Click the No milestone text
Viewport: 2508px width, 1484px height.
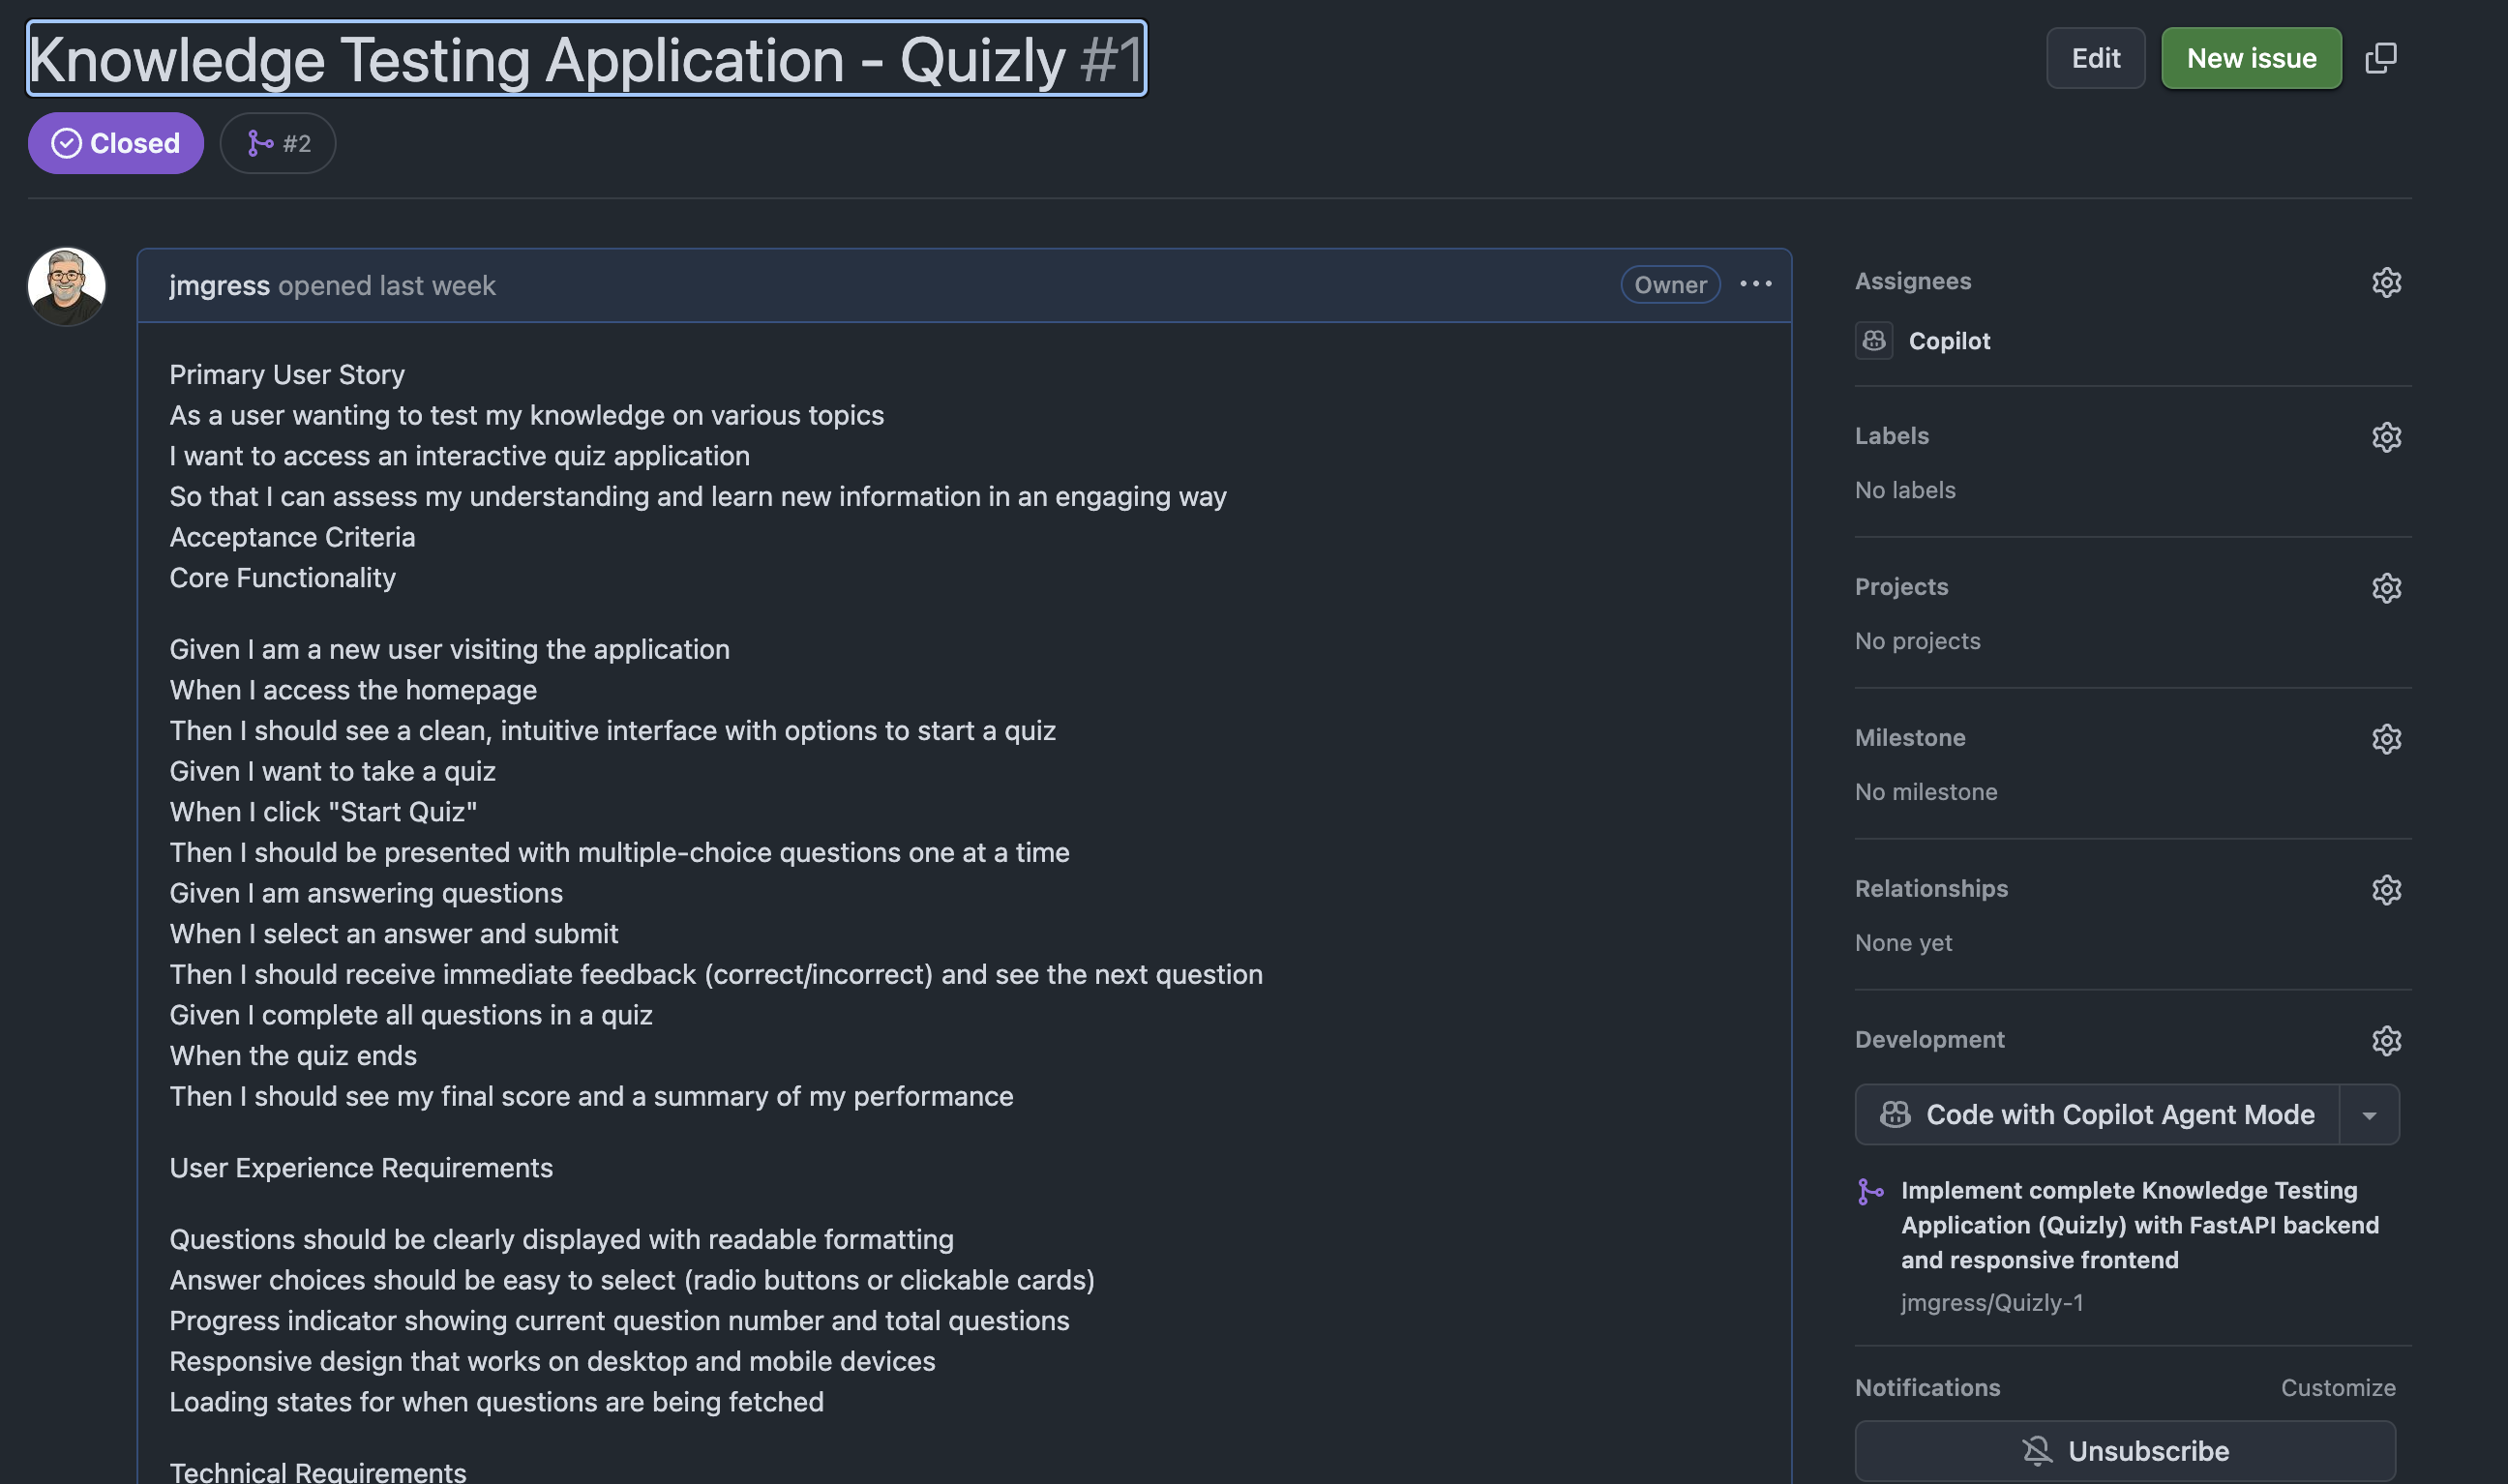pos(1926,792)
